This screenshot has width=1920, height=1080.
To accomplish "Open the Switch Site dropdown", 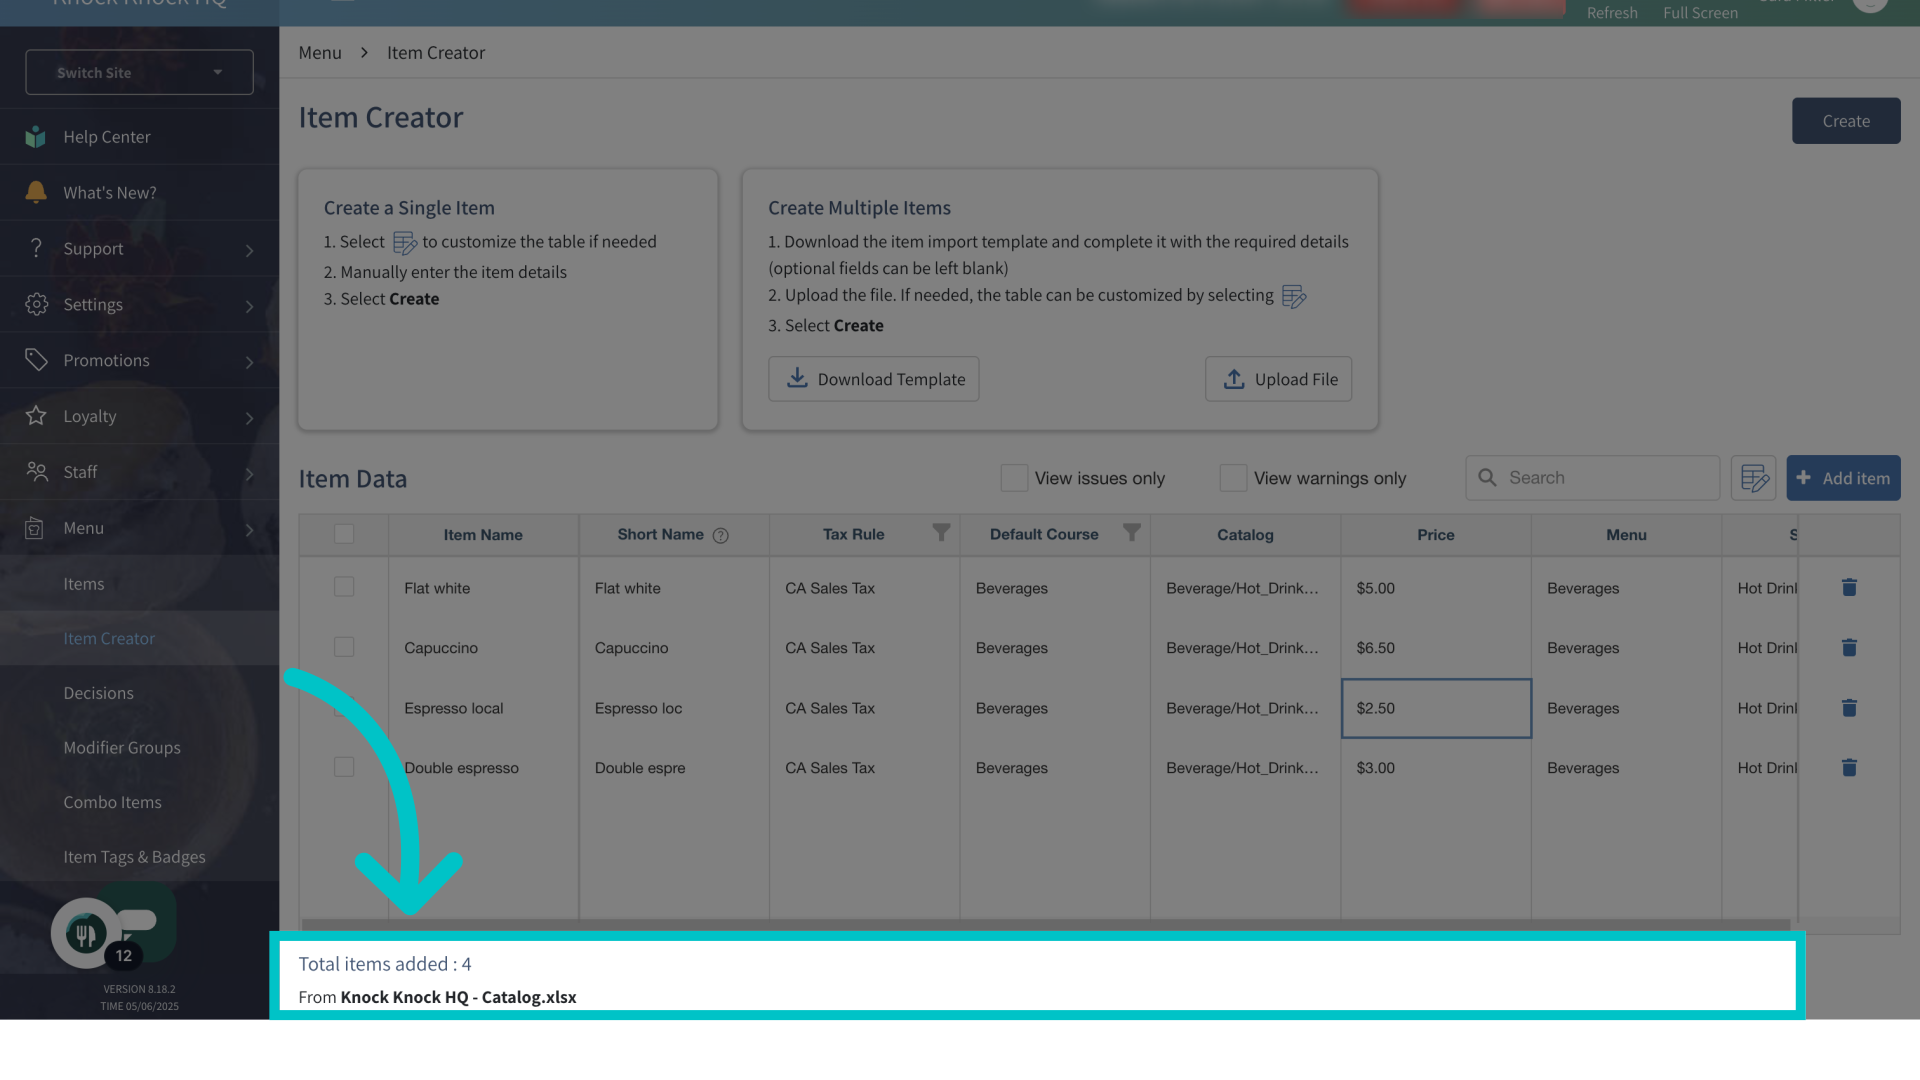I will coord(139,72).
